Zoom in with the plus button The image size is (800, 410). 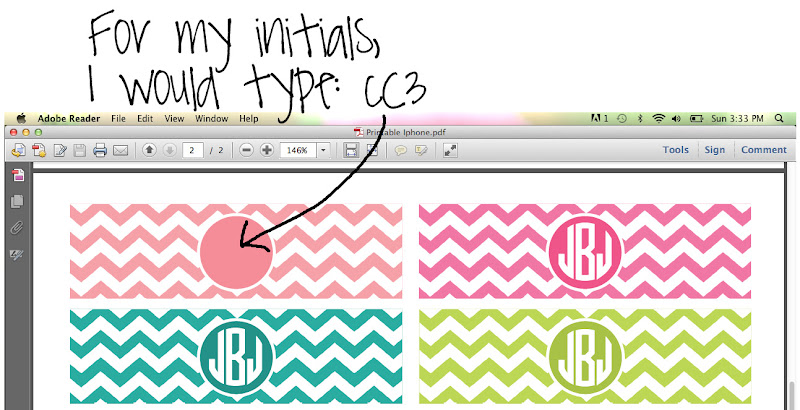pos(267,150)
